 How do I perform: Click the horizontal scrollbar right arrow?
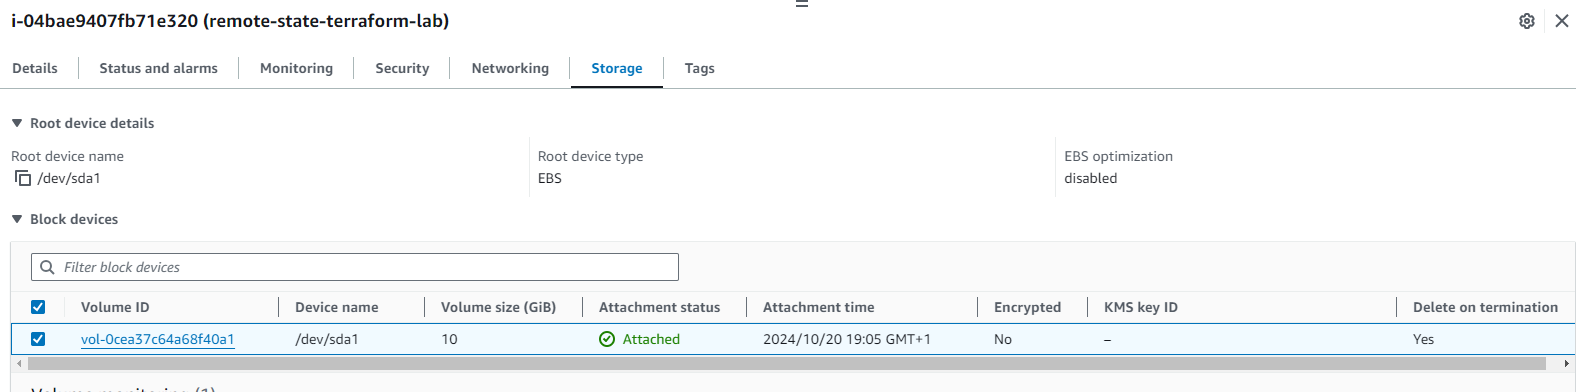[x=1566, y=364]
